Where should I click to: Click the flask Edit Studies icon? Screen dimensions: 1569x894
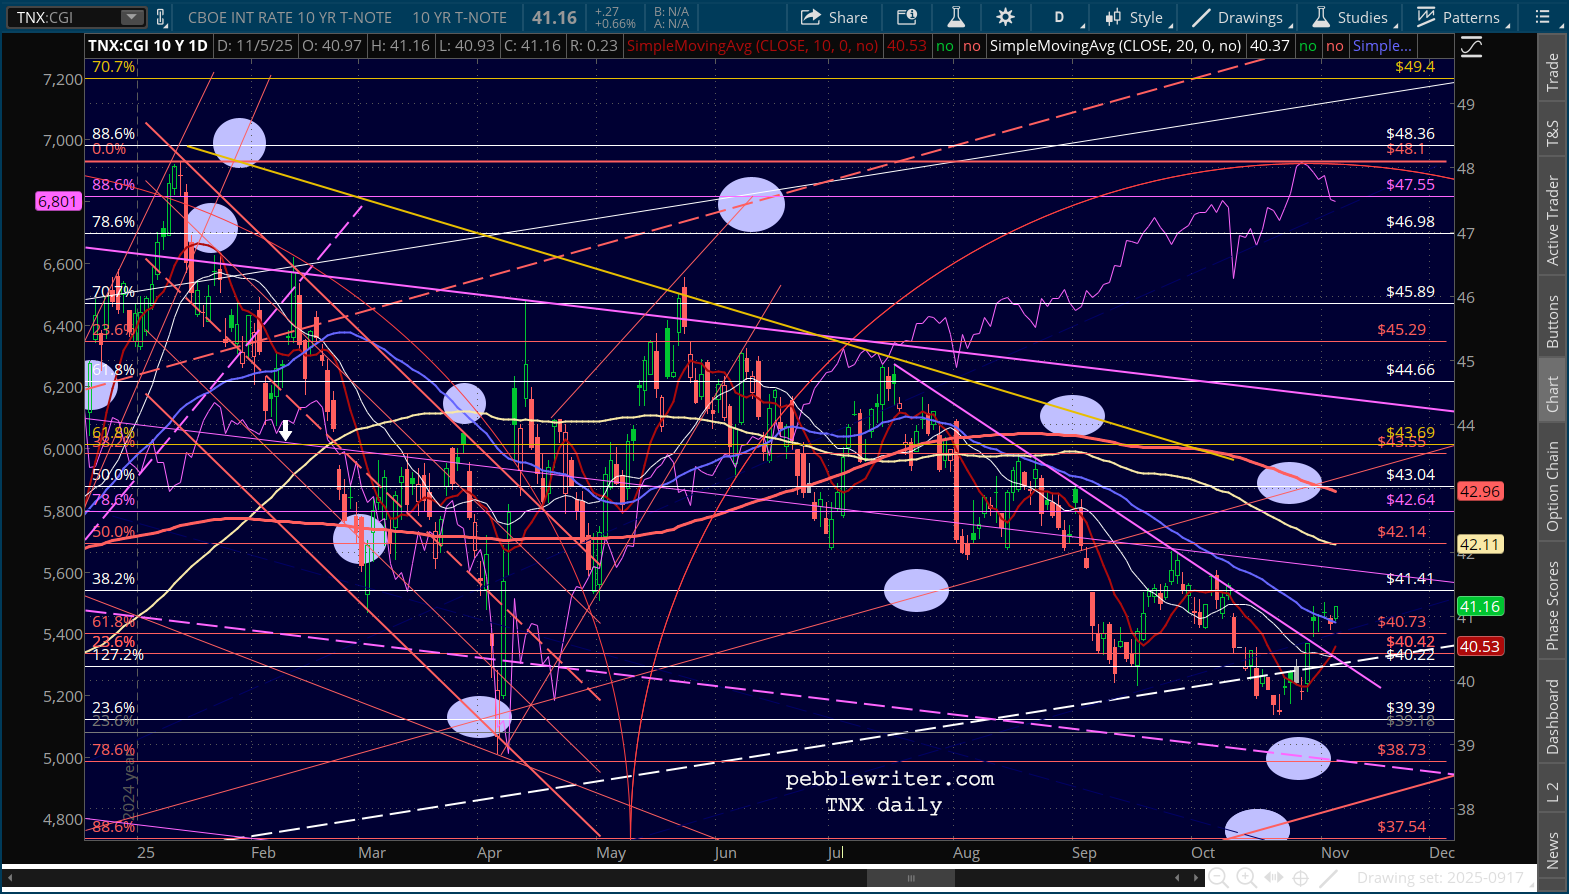tap(956, 17)
